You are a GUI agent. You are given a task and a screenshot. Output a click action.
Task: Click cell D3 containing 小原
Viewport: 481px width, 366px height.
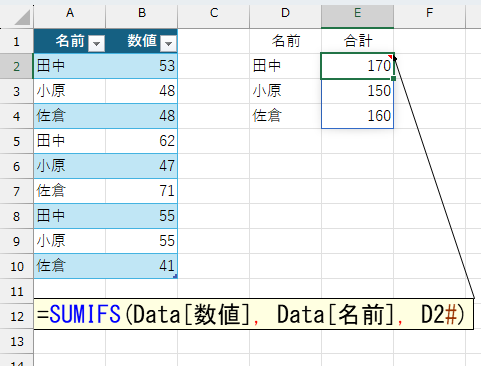pyautogui.click(x=285, y=91)
